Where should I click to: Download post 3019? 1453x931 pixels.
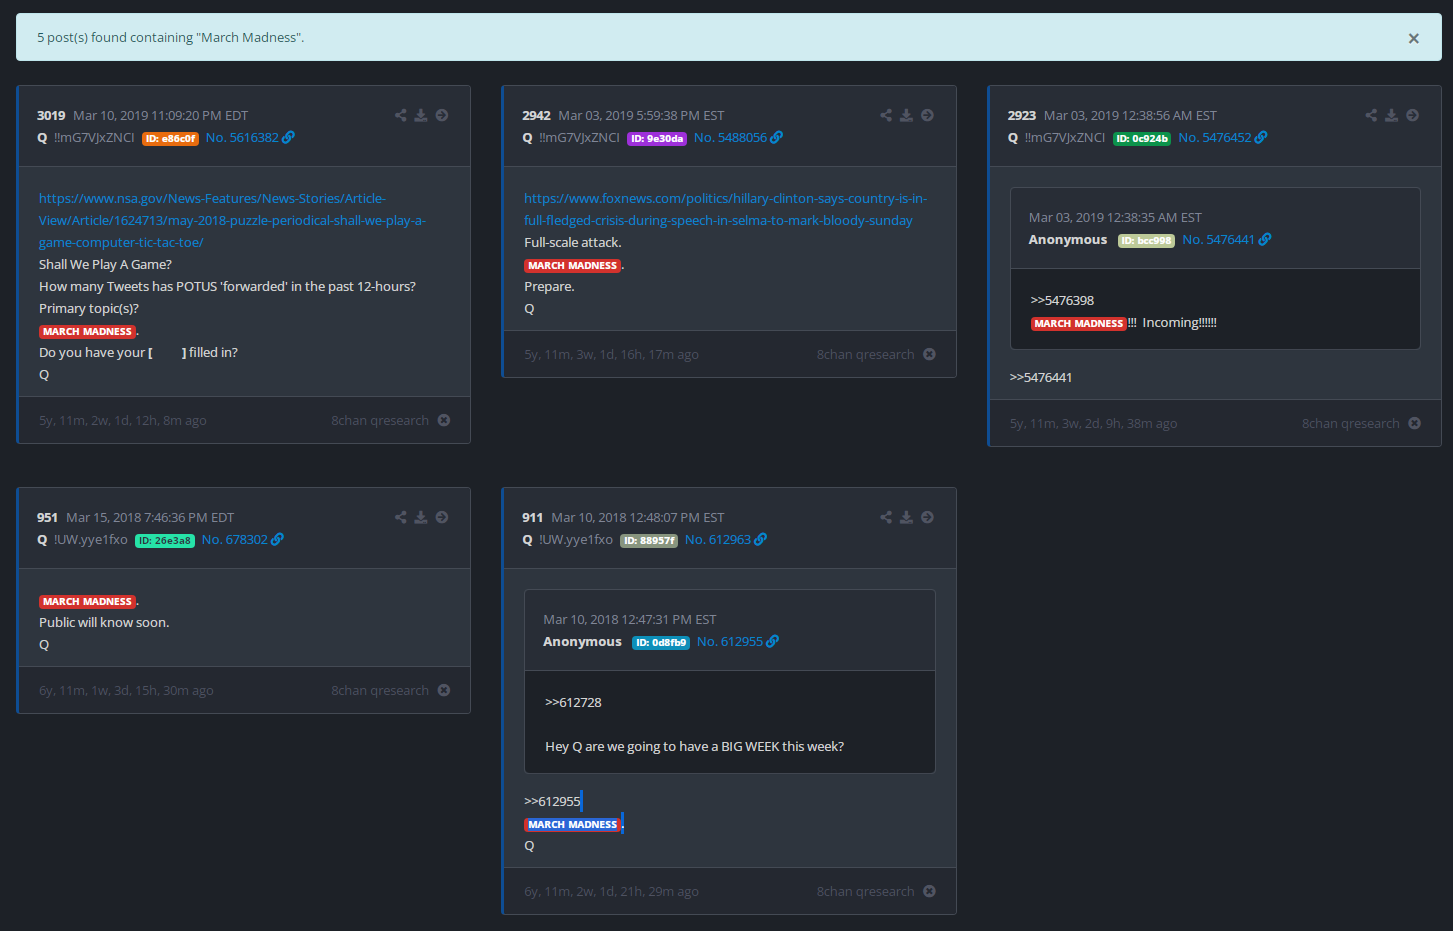pyautogui.click(x=421, y=115)
